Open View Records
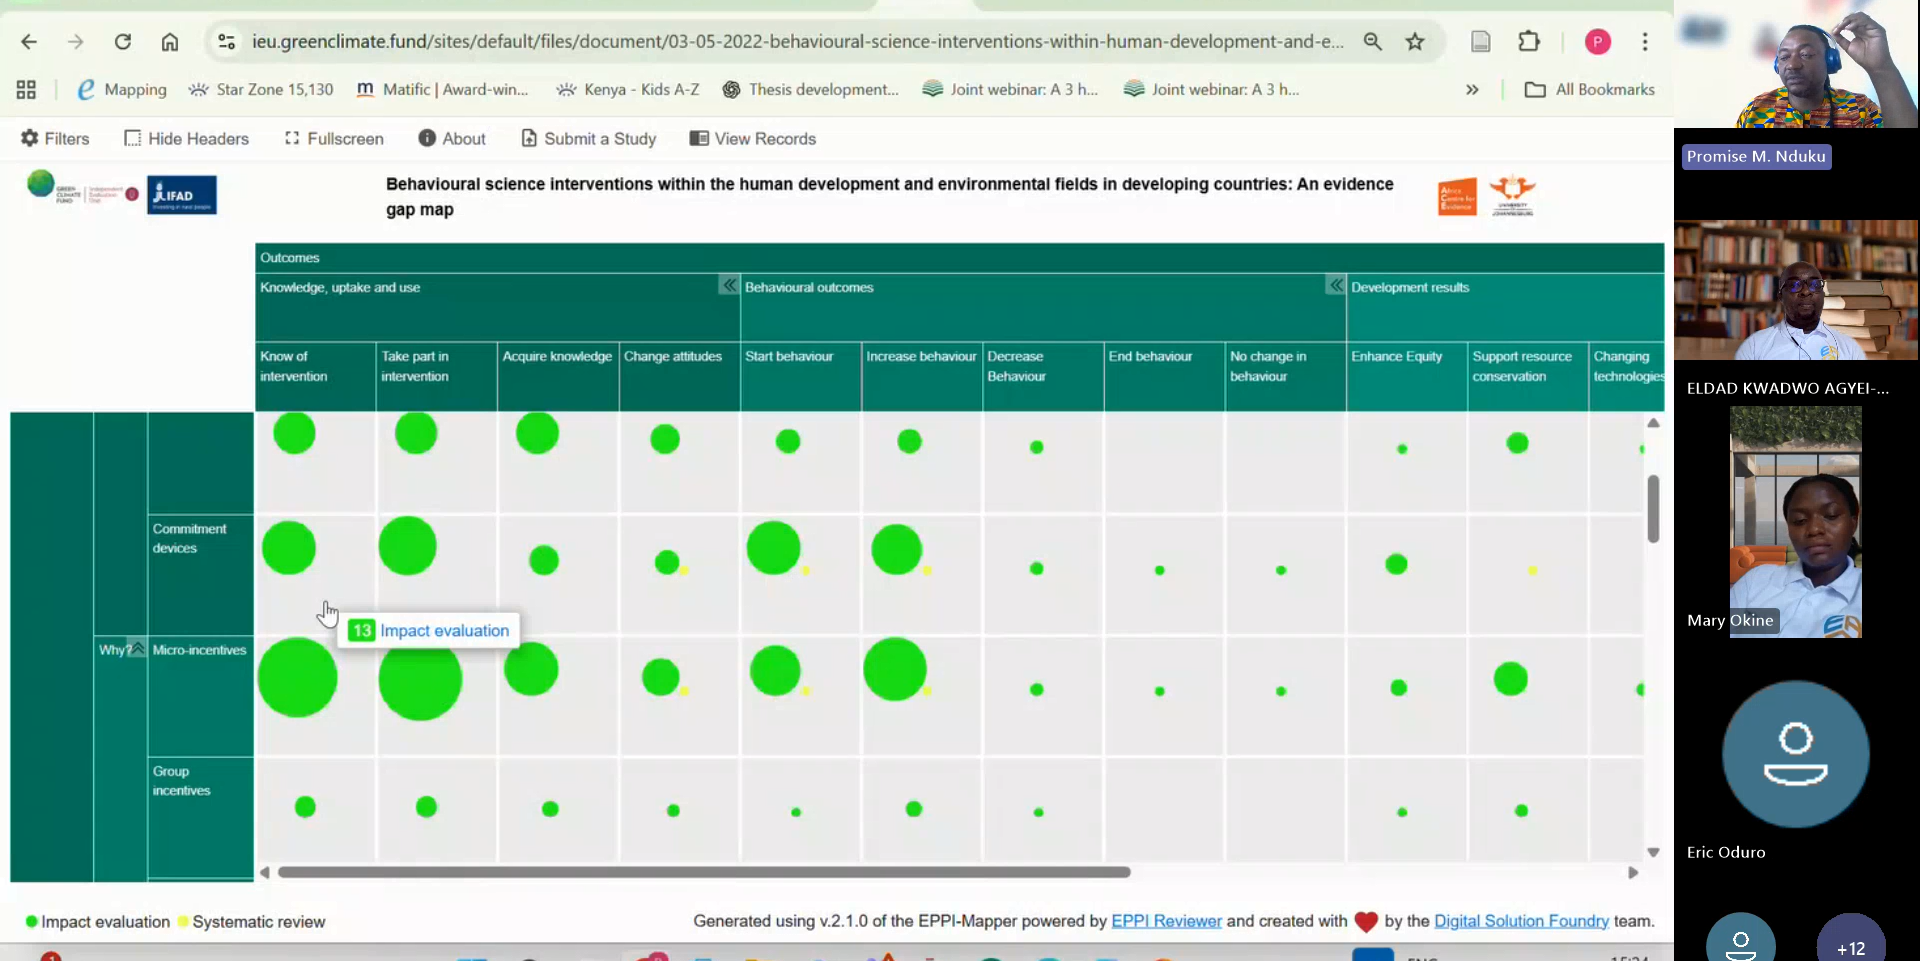Viewport: 1920px width, 961px height. click(x=753, y=138)
